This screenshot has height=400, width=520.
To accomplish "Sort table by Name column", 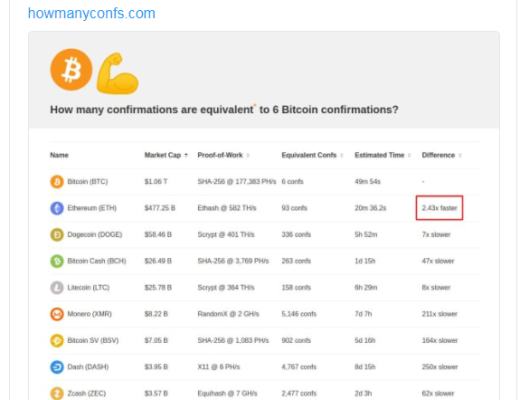I will tap(59, 155).
